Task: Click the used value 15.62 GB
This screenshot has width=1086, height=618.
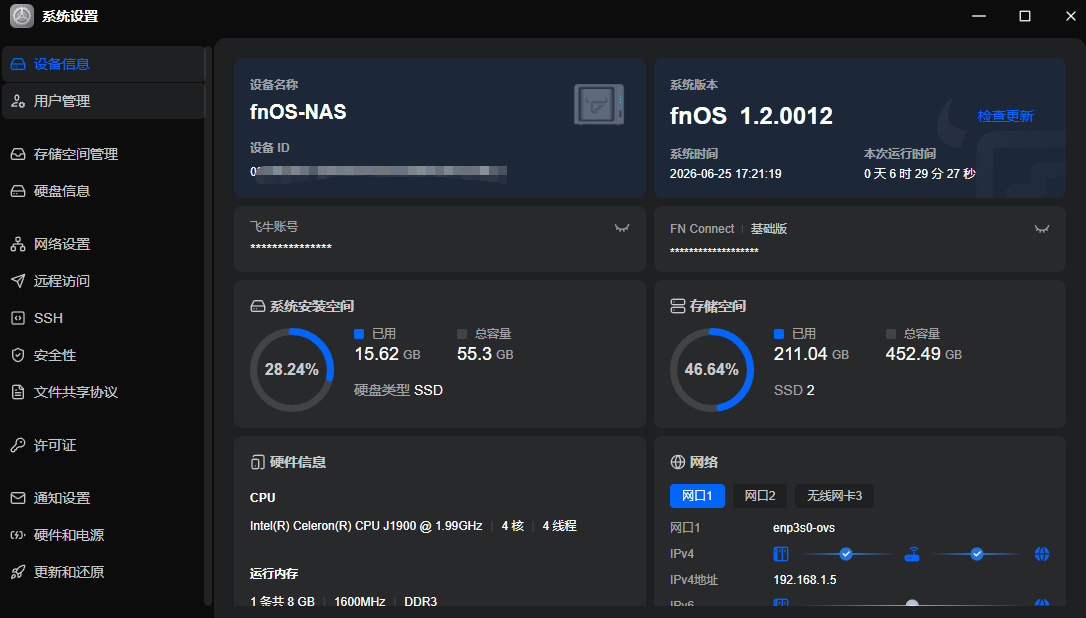Action: tap(387, 354)
